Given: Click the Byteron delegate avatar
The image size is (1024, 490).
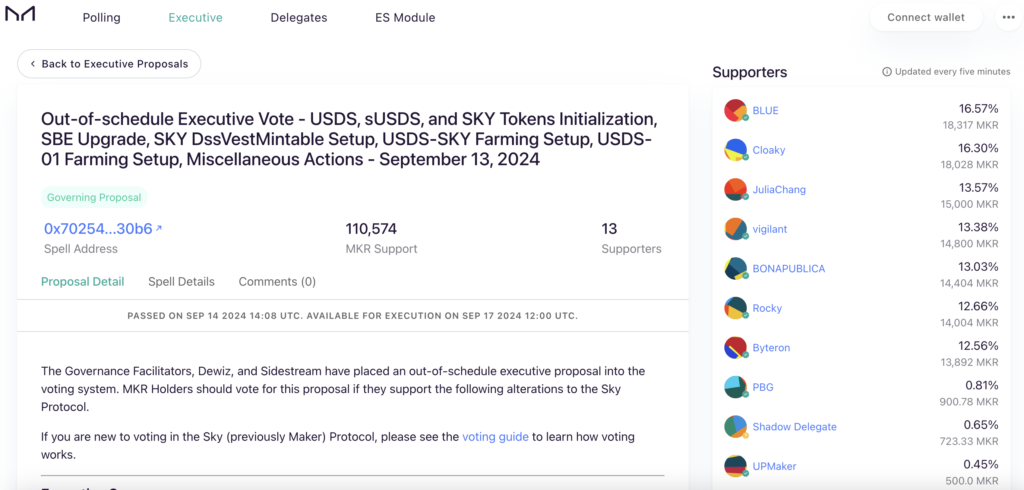Looking at the screenshot, I should [735, 348].
